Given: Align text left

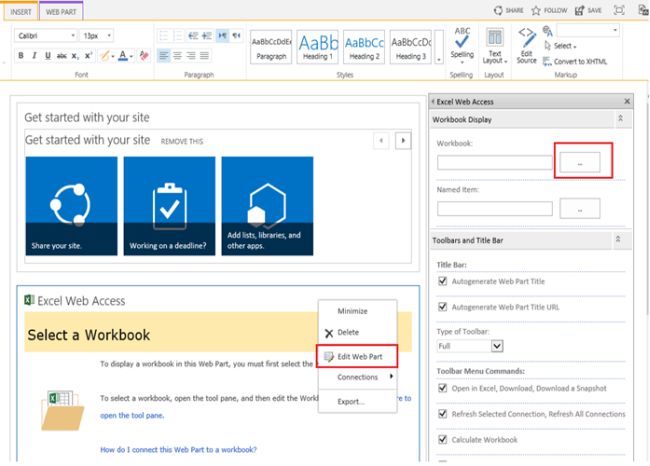Looking at the screenshot, I should click(164, 56).
